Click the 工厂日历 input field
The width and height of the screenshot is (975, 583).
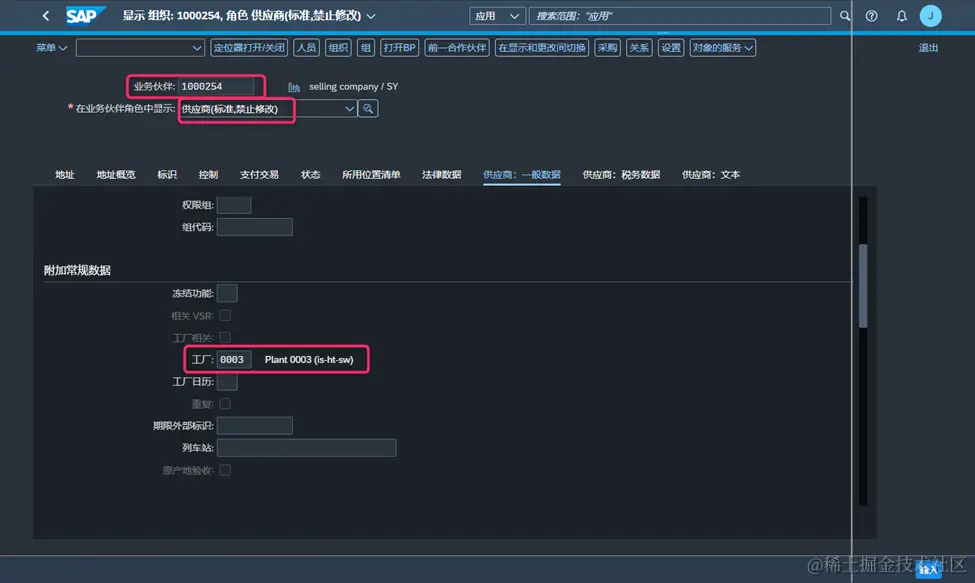[227, 382]
